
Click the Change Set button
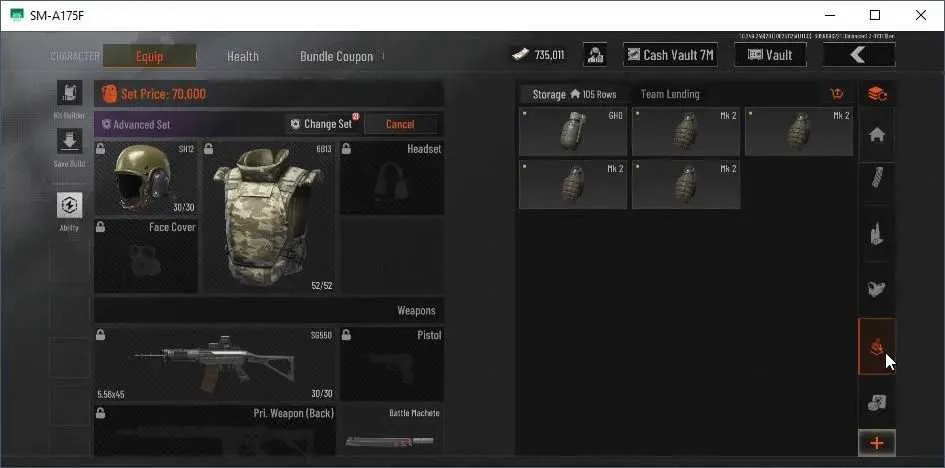(x=322, y=124)
